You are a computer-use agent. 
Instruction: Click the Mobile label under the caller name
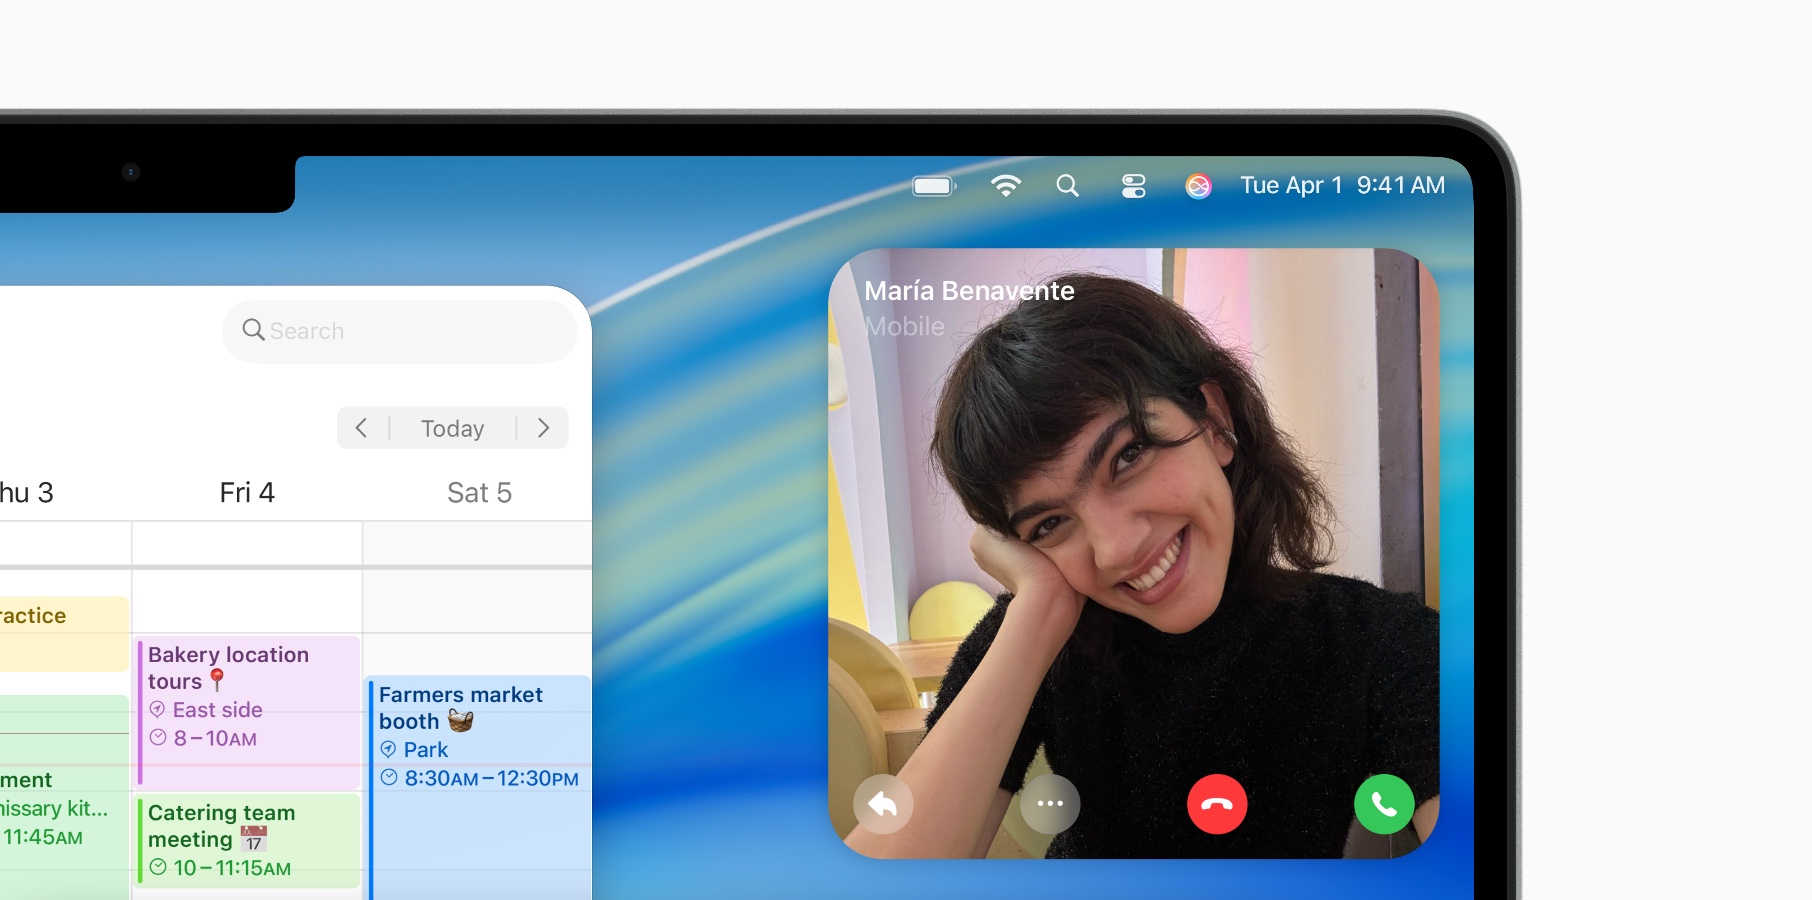[x=904, y=326]
